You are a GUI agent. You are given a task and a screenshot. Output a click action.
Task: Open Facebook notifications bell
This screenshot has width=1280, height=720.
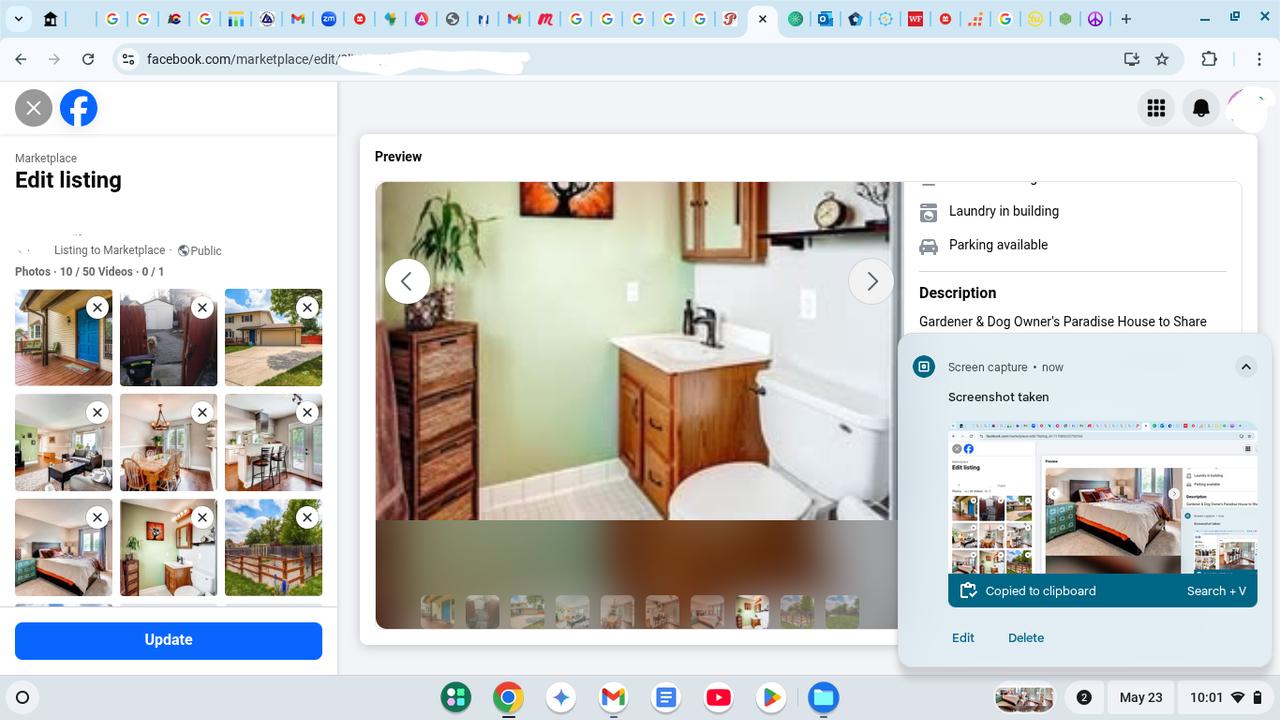pyautogui.click(x=1201, y=108)
